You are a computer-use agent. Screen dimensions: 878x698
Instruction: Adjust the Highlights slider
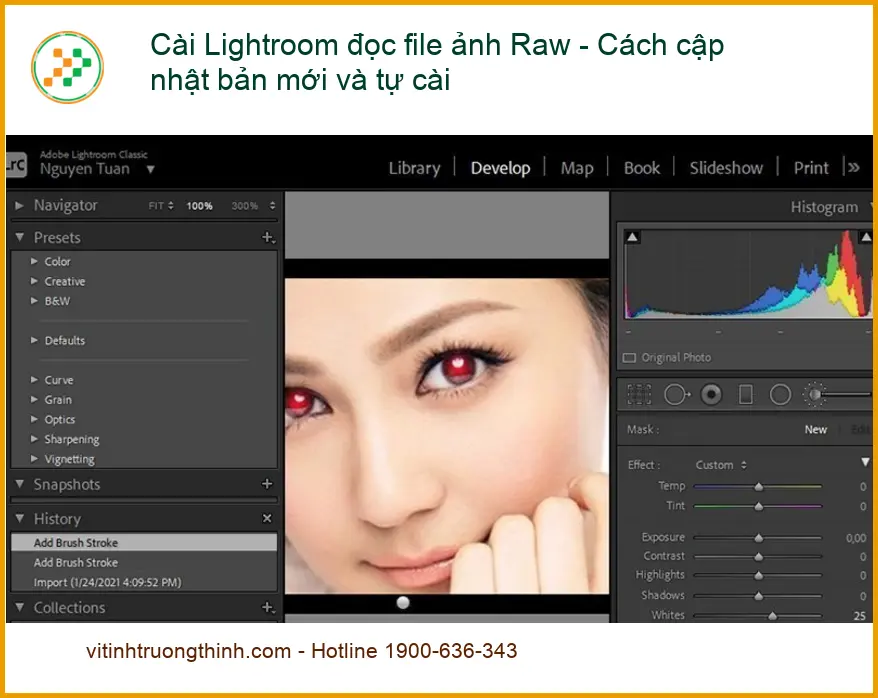coord(758,575)
